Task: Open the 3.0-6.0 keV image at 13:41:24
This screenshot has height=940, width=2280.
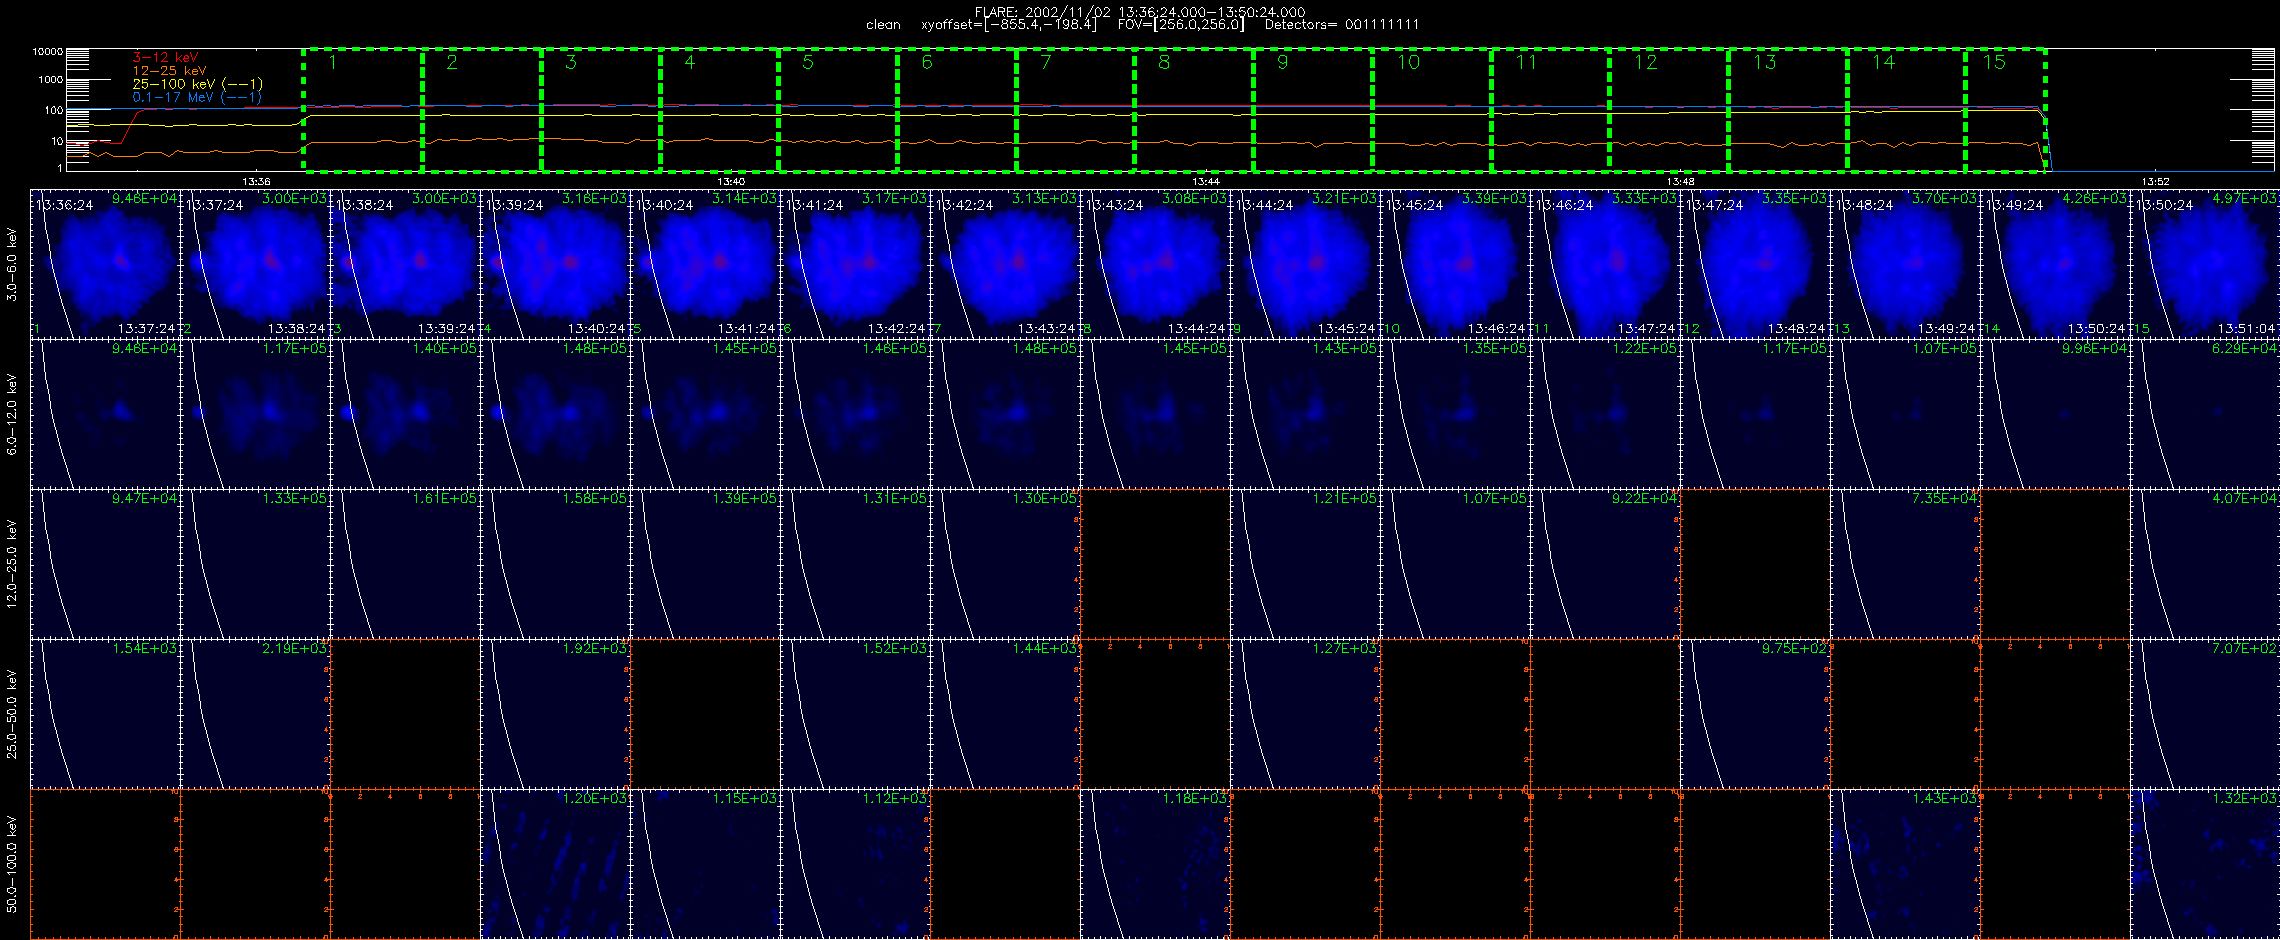Action: (856, 264)
